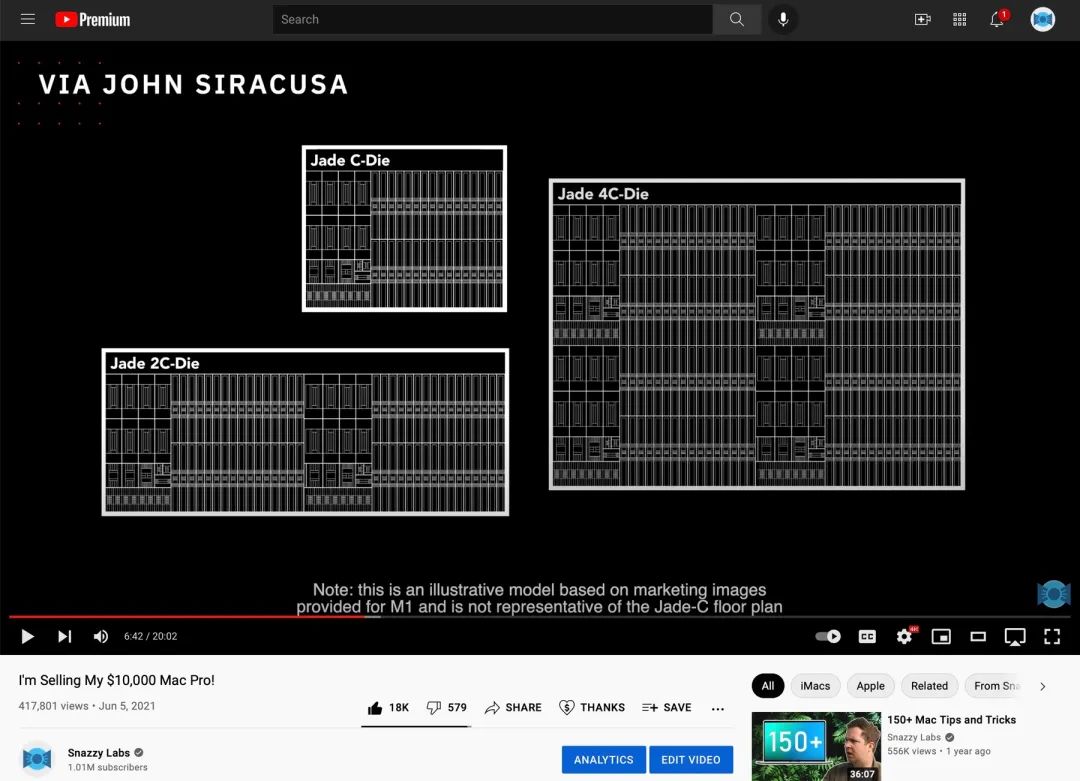Open the player settings gear
The height and width of the screenshot is (781, 1080).
tap(904, 636)
